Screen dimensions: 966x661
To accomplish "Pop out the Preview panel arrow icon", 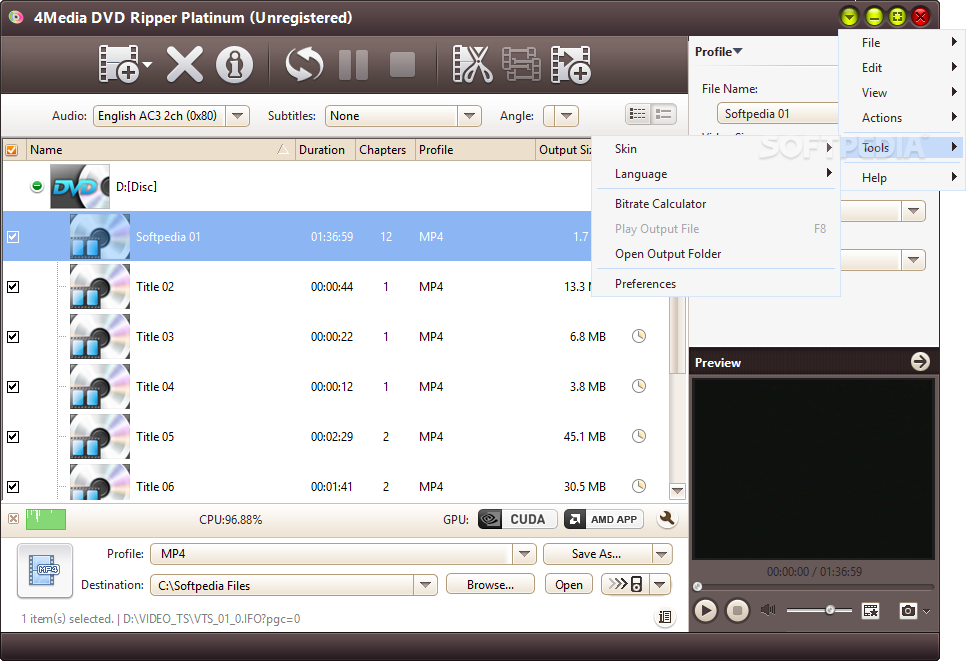I will 920,362.
